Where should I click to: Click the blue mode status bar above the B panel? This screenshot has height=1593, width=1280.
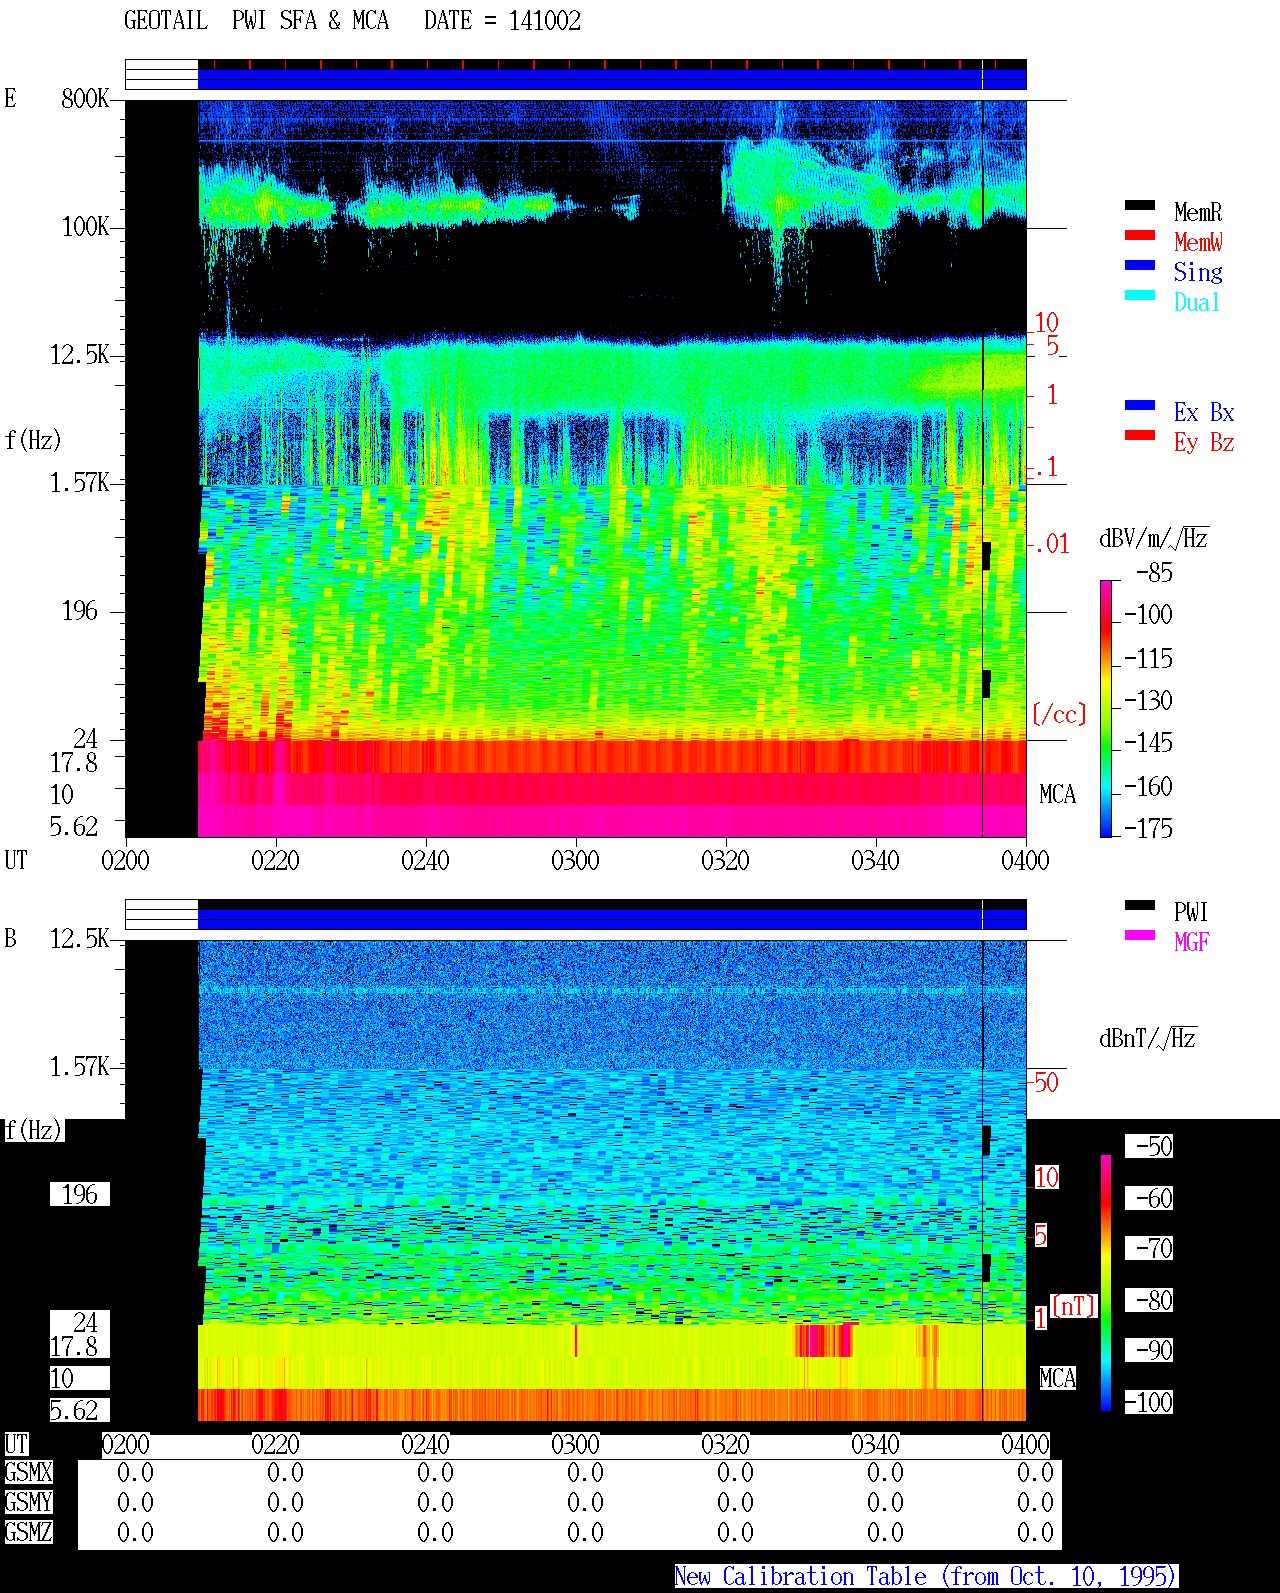612,919
